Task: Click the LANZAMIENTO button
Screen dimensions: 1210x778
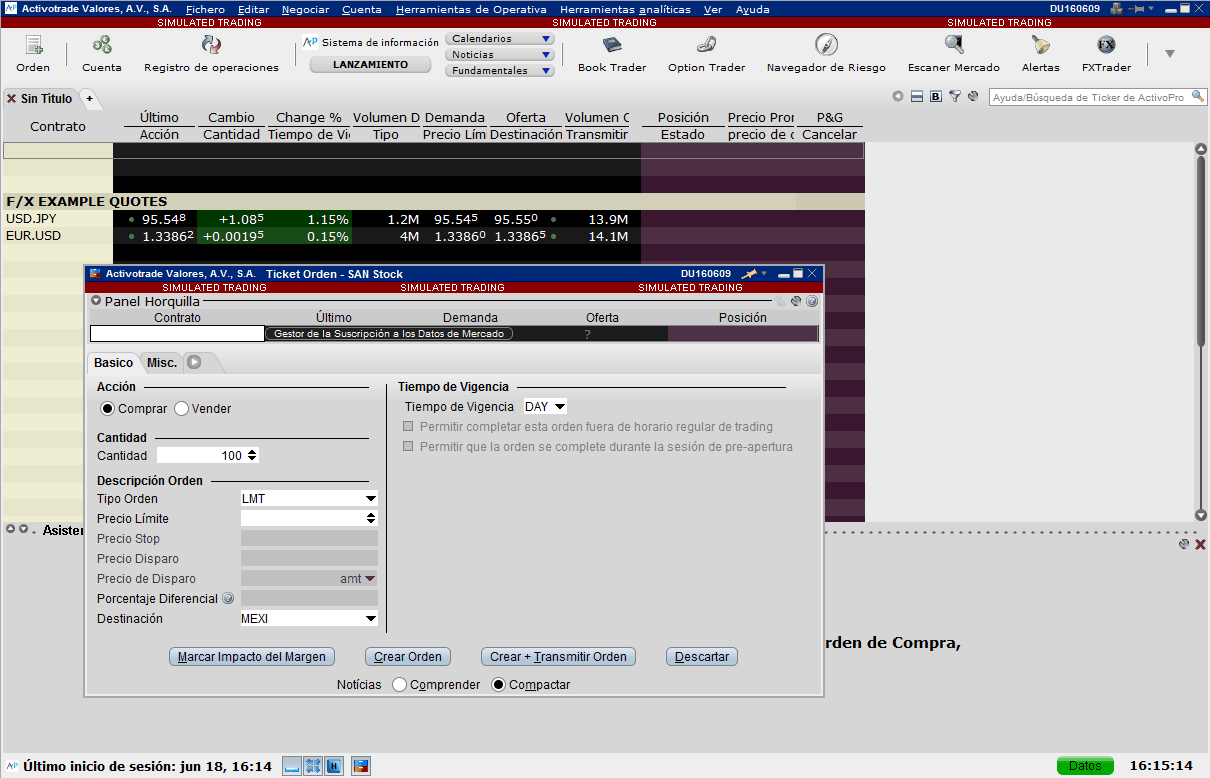Action: pyautogui.click(x=370, y=64)
